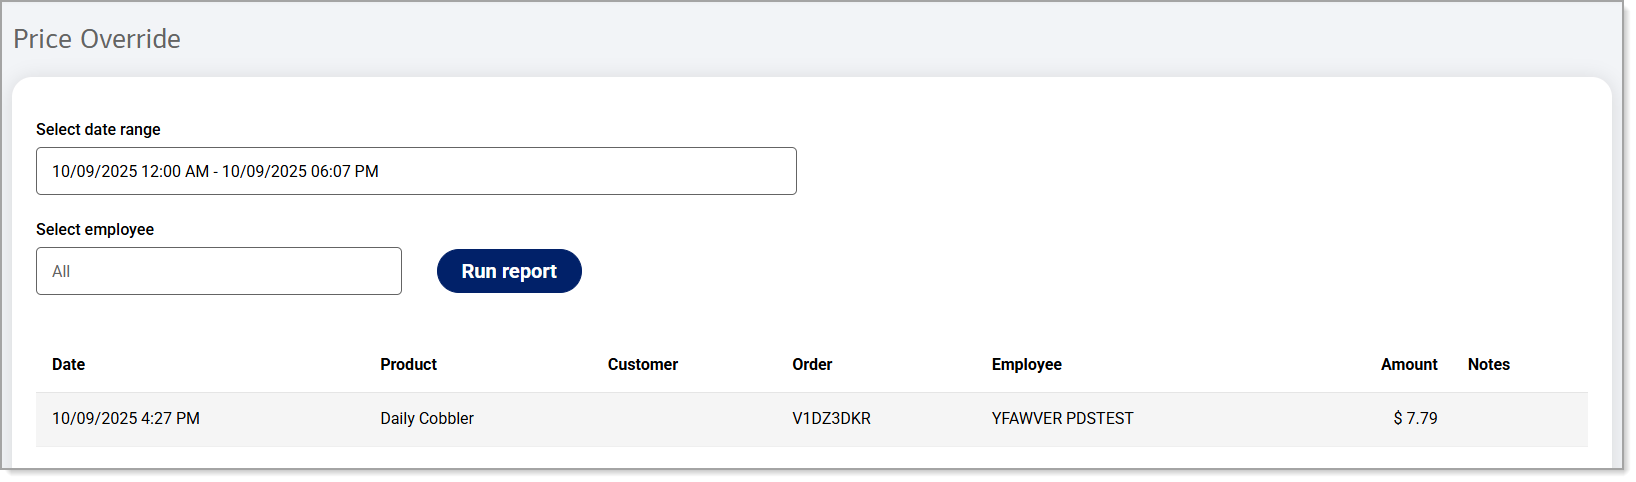Select the Daily Cobbler product cell
Screen dimensions: 1636x482
(427, 418)
